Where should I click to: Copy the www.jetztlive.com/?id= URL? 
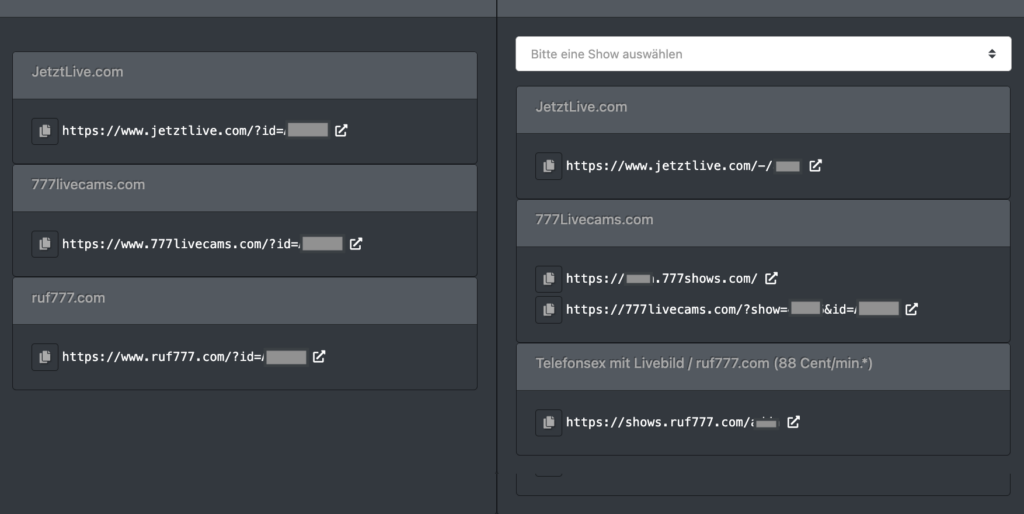point(44,131)
